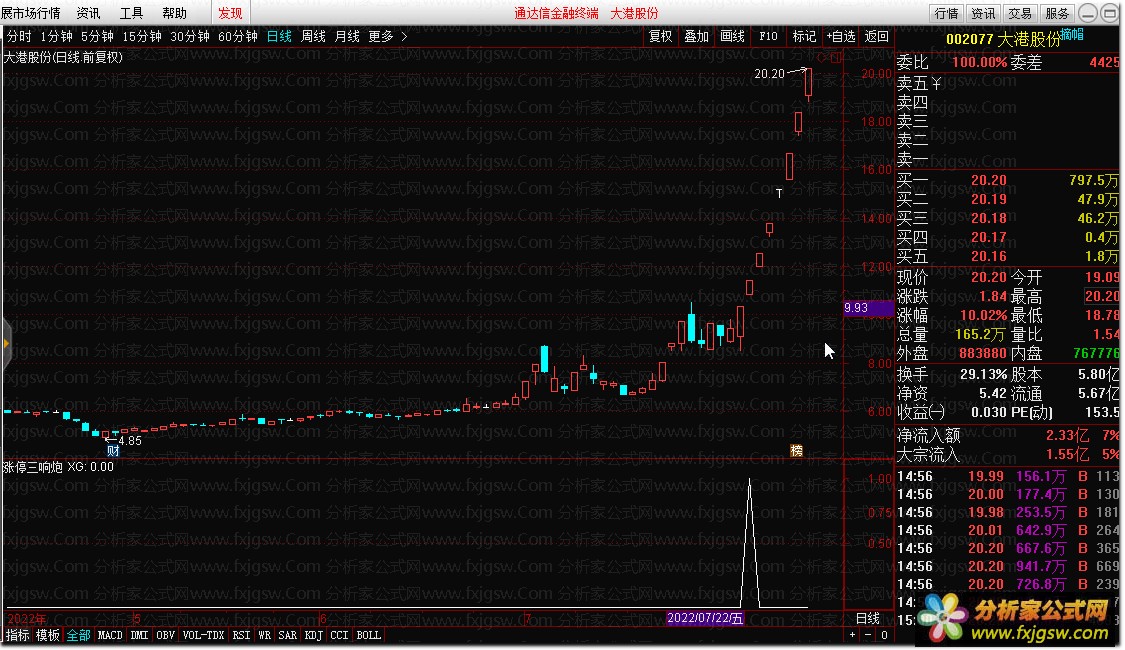The width and height of the screenshot is (1125, 650).
Task: Click the left edge panel expander arrow
Action: point(6,344)
